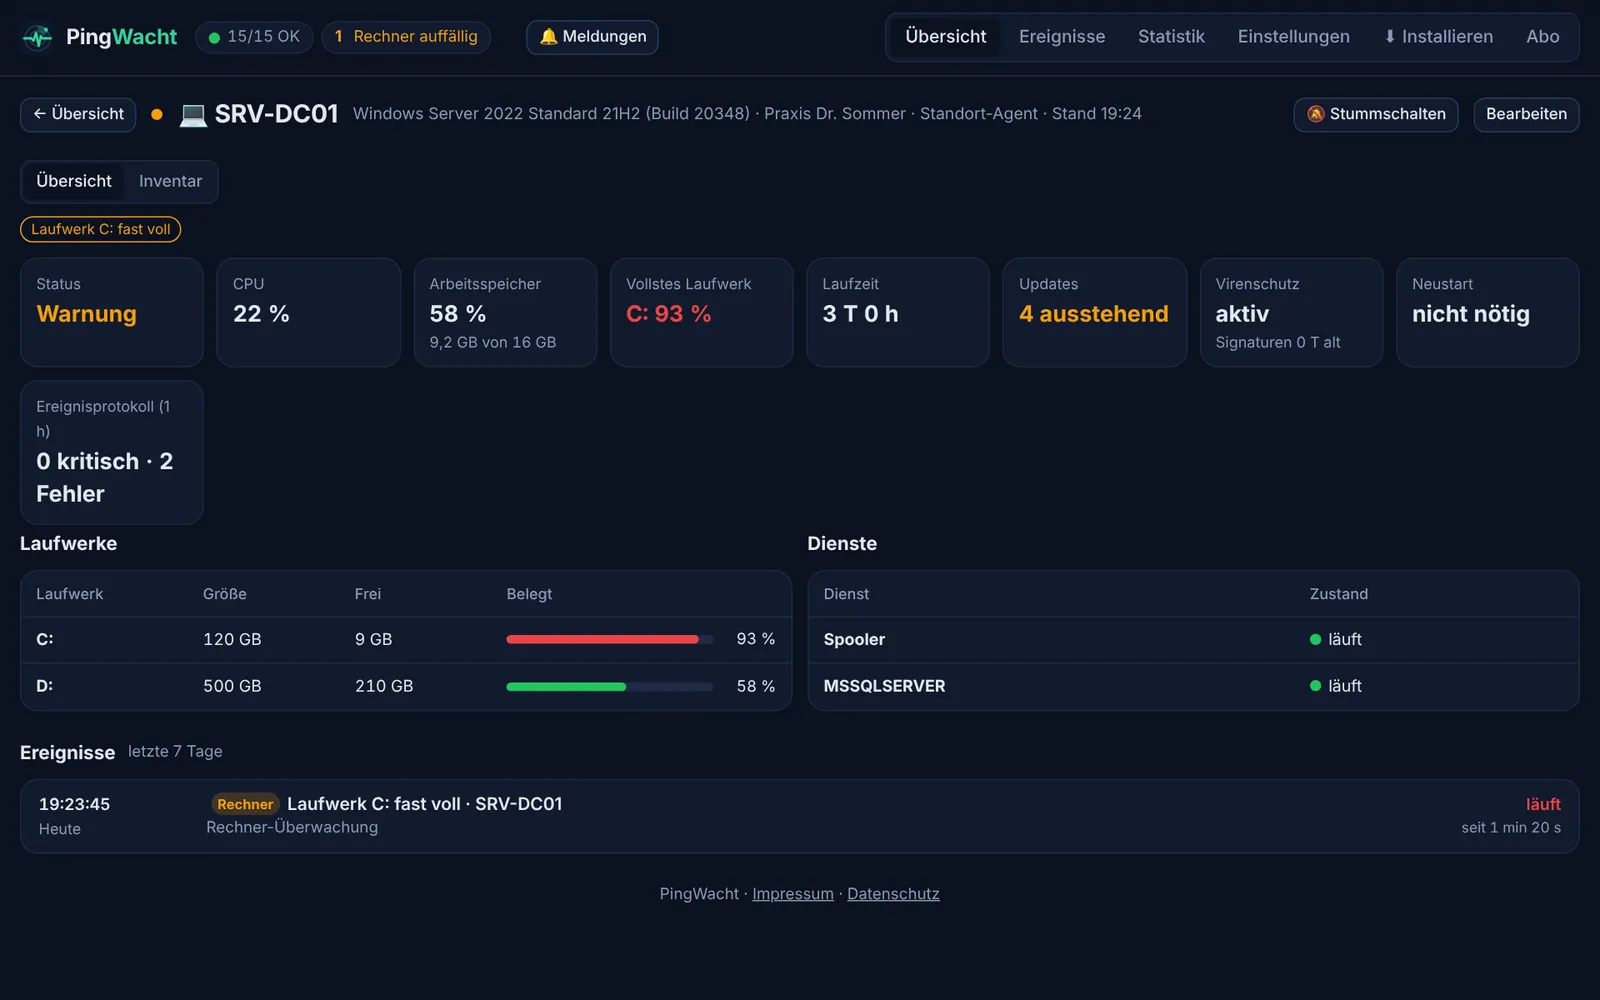Image resolution: width=1600 pixels, height=1000 pixels.
Task: Open the Installieren page
Action: point(1438,37)
